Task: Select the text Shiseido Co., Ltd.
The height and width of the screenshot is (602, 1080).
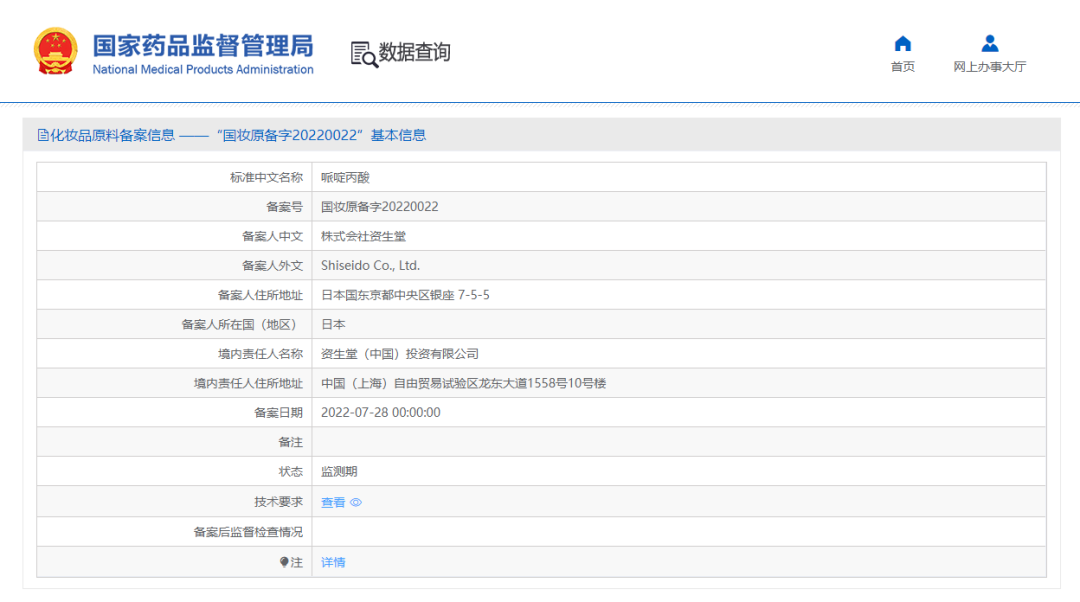Action: click(x=371, y=266)
